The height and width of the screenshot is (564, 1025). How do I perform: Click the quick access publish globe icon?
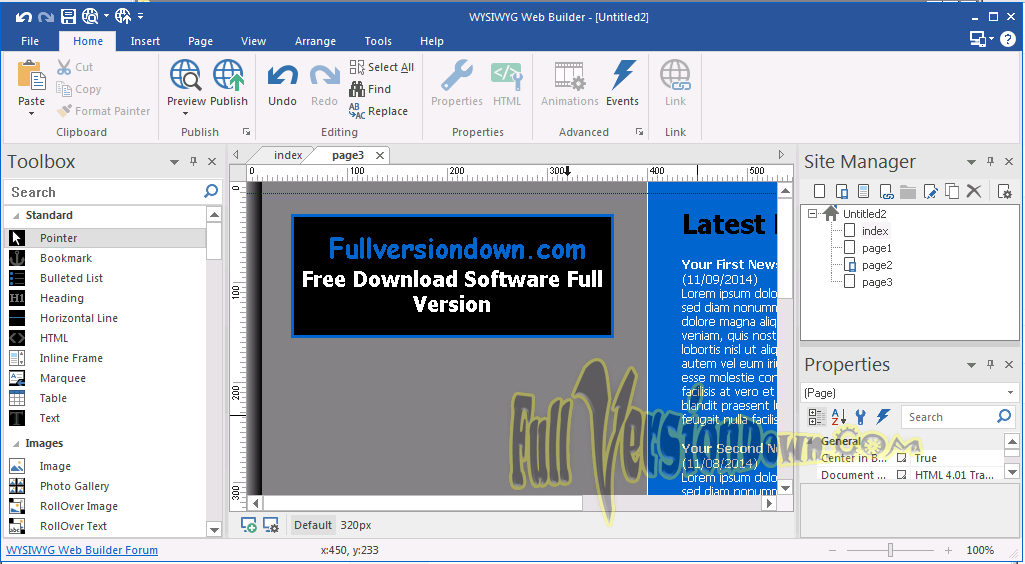123,17
